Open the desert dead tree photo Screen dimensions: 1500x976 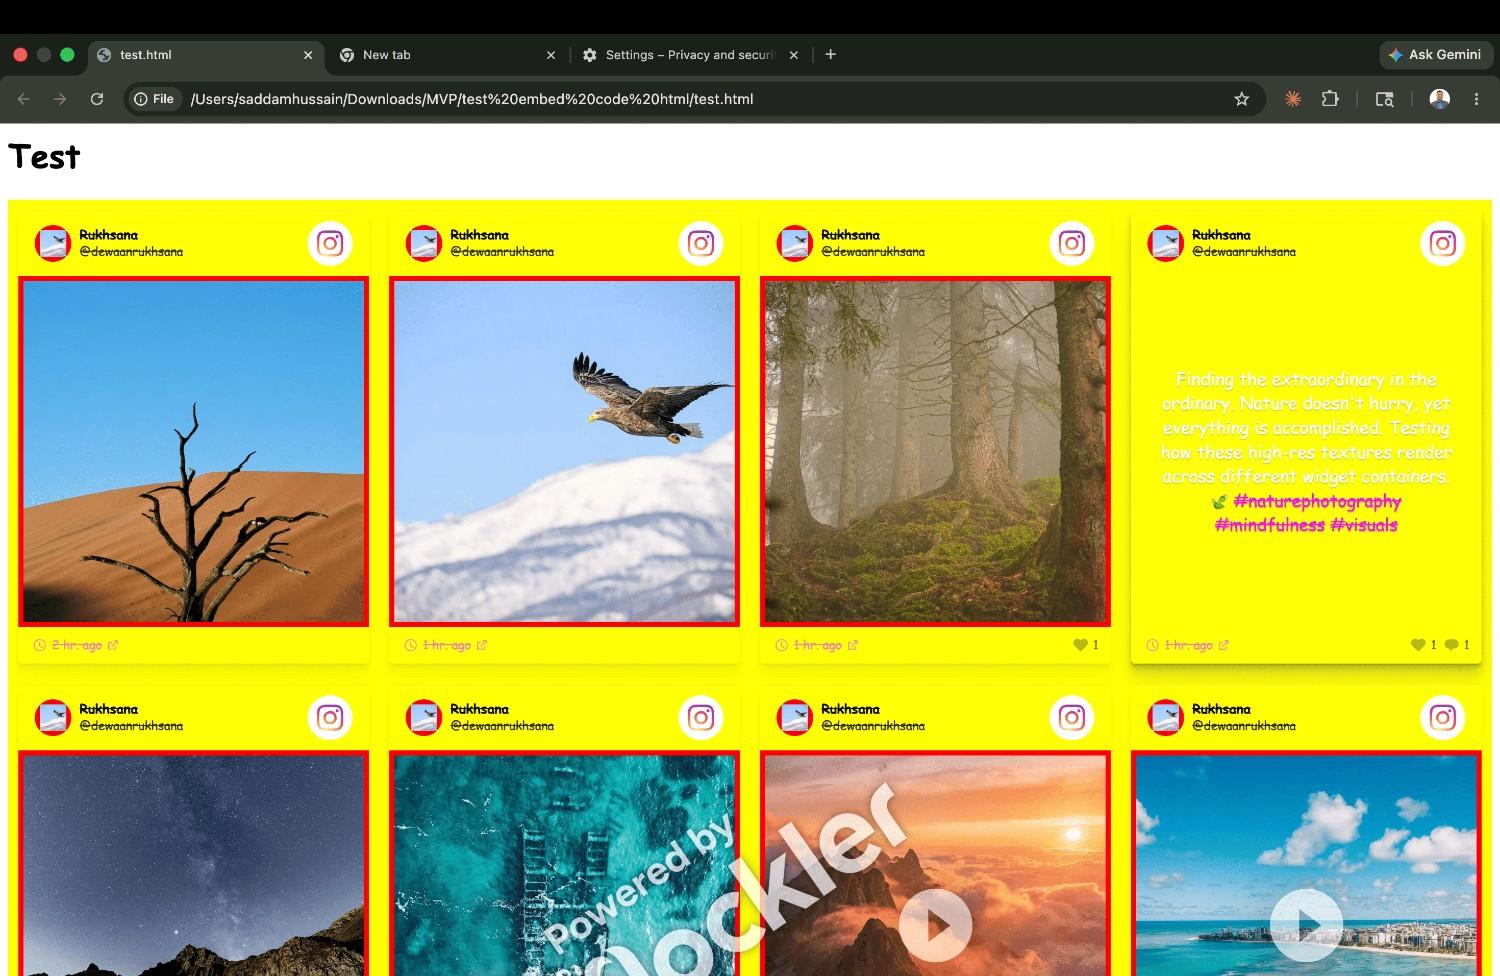point(194,452)
